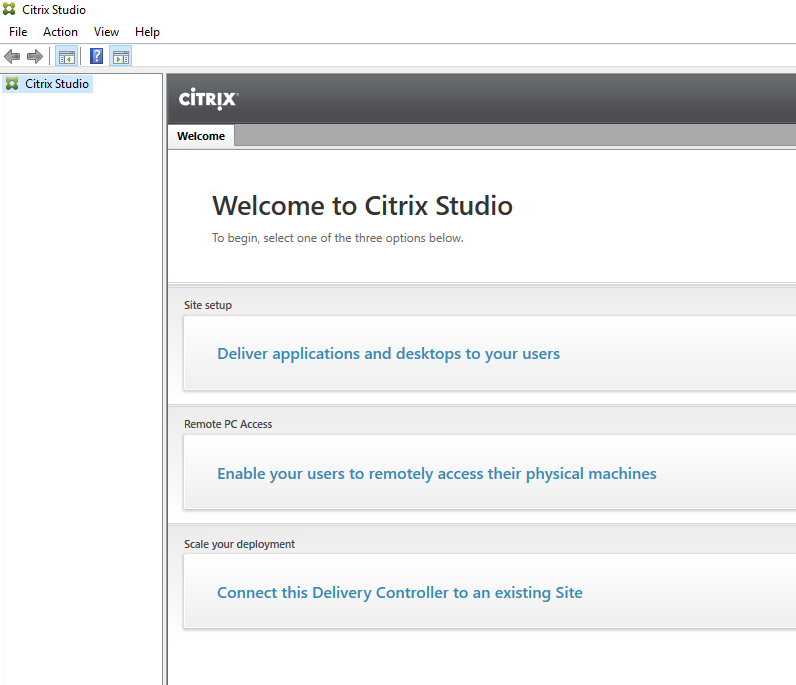Screen dimensions: 796x685
Task: Toggle the Show/Hide Console Tree icon
Action: 67,56
